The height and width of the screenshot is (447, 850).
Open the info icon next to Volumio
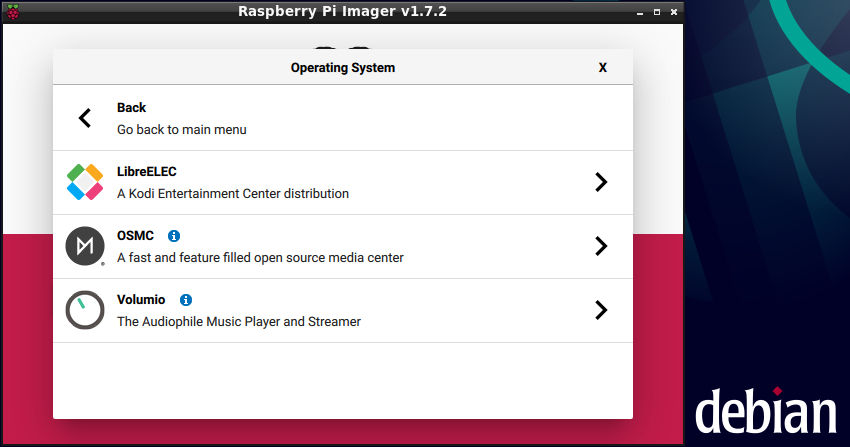click(186, 300)
